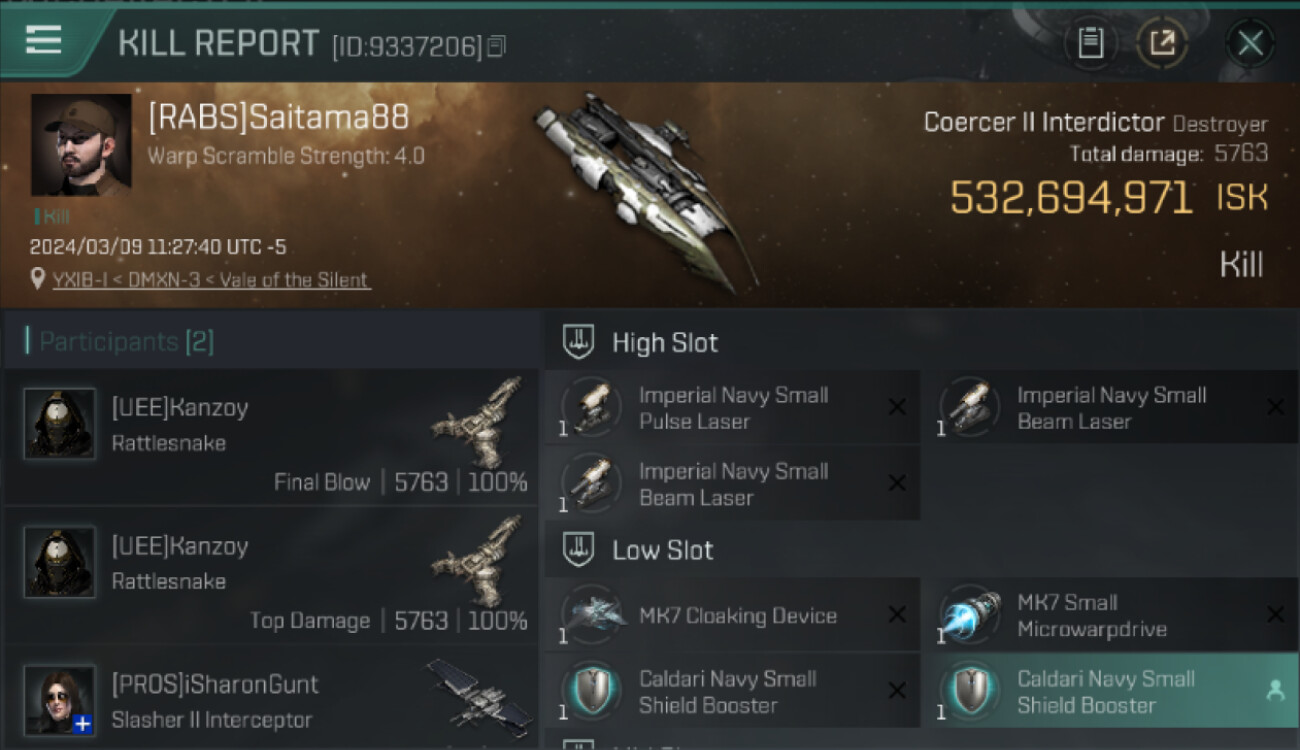Select highlighted Caldari Navy Small Shield Booster
Image resolution: width=1300 pixels, height=750 pixels.
(x=1109, y=690)
